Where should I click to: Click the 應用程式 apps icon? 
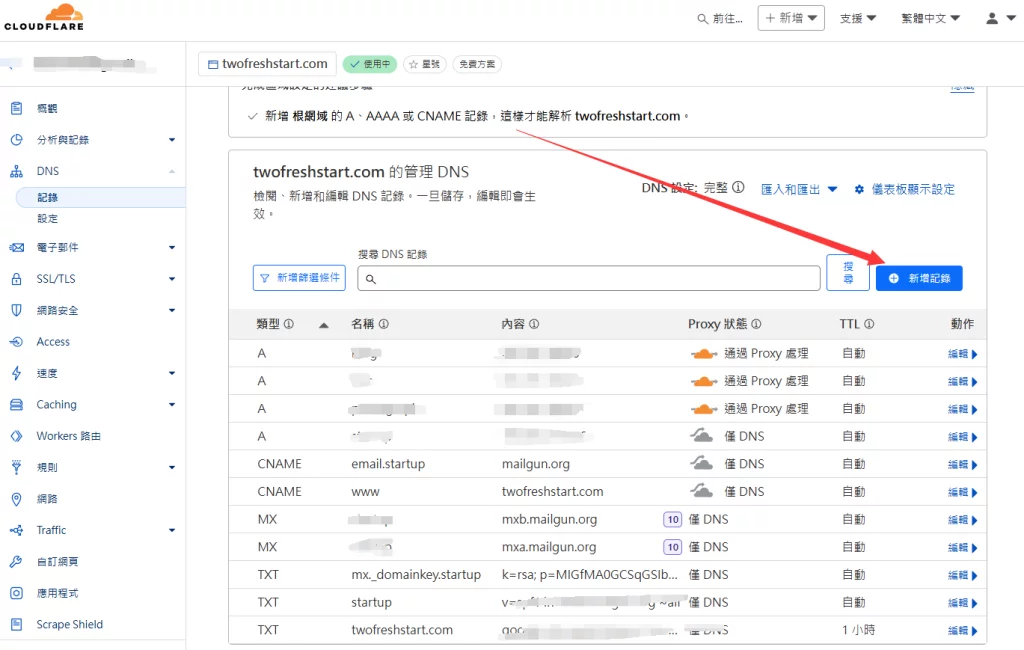pos(16,593)
